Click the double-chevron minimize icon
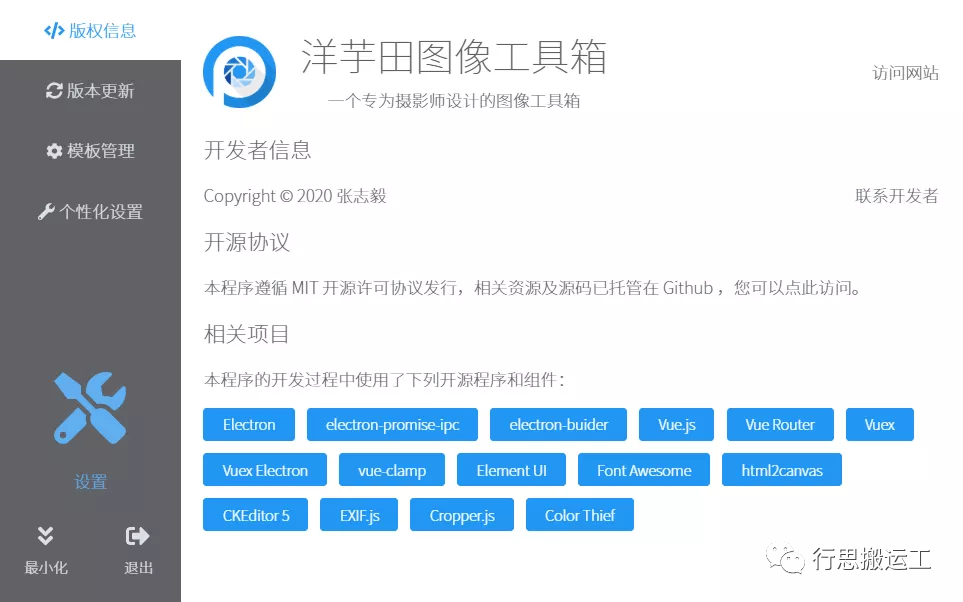Image resolution: width=963 pixels, height=602 pixels. tap(45, 536)
